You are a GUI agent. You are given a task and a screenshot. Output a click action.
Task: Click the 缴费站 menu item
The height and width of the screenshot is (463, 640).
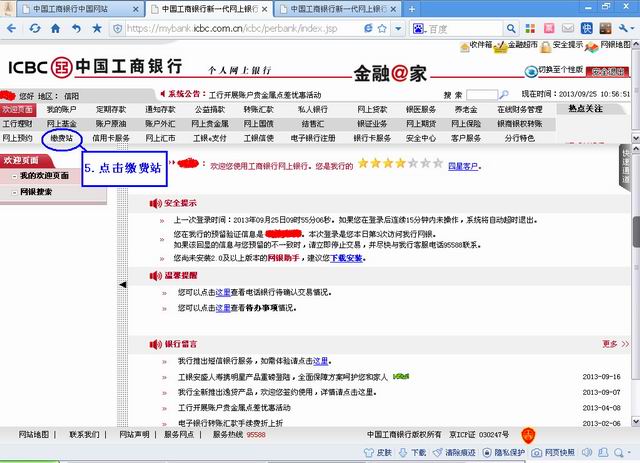pyautogui.click(x=62, y=138)
